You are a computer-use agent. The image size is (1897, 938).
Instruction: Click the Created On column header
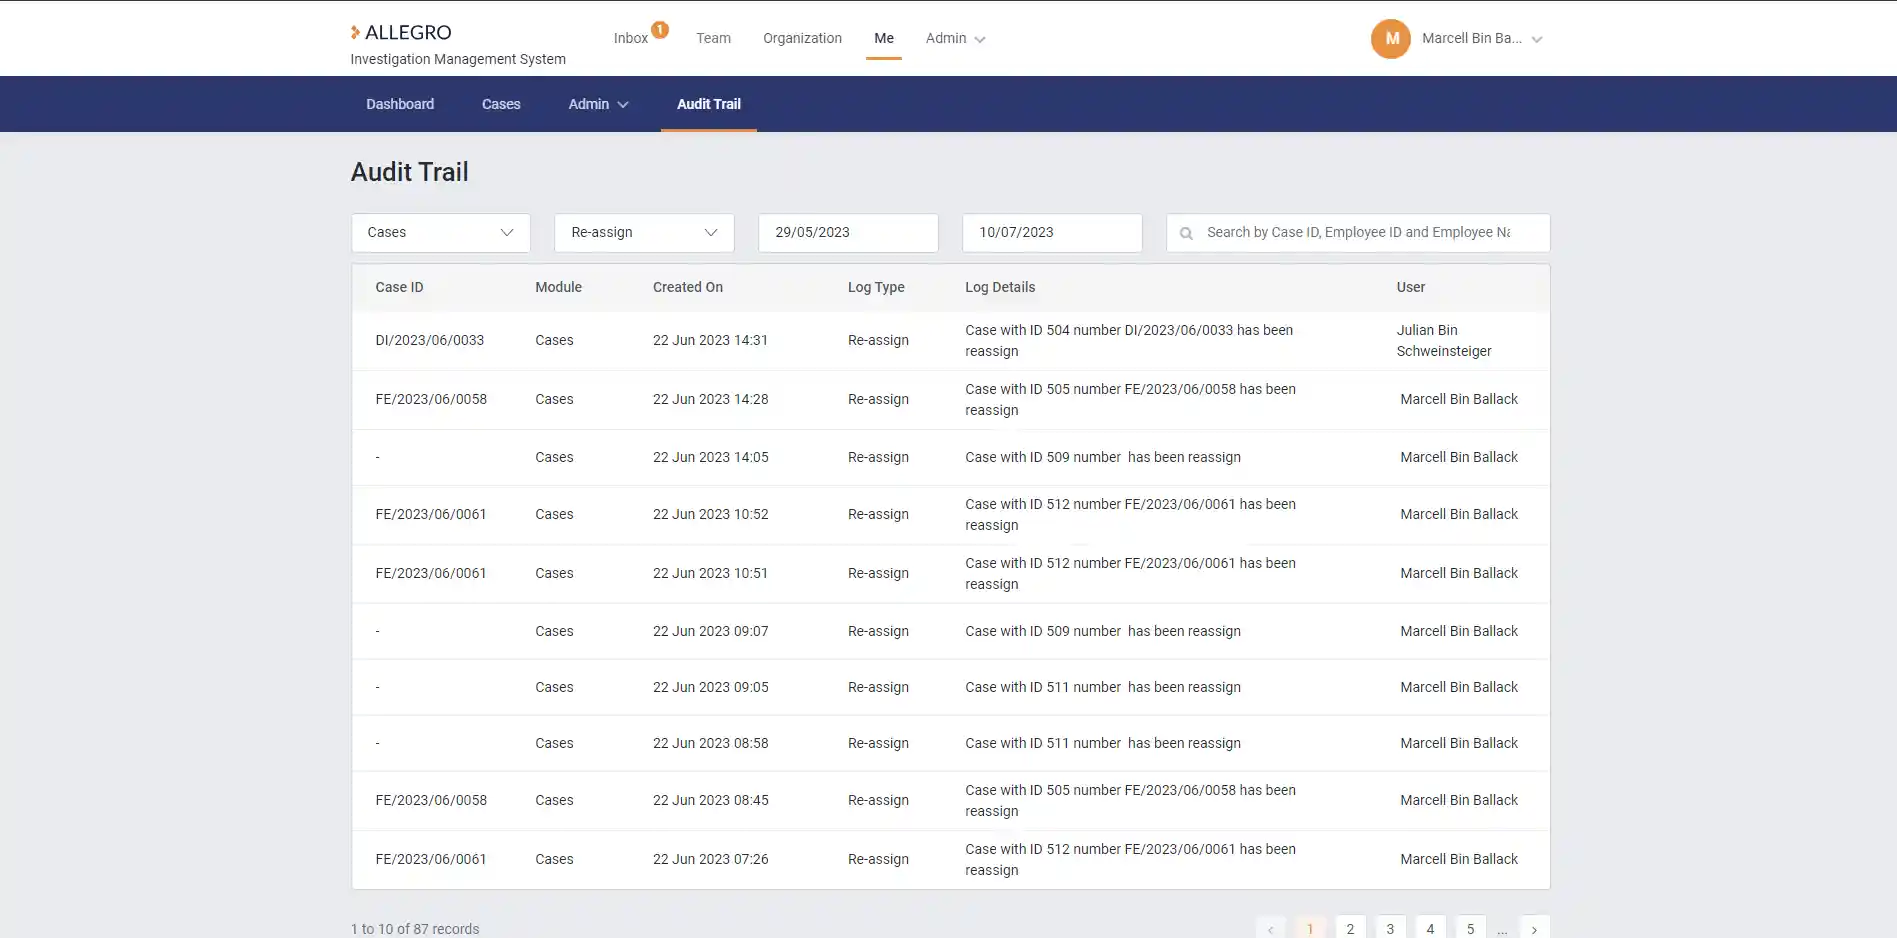[x=688, y=287]
